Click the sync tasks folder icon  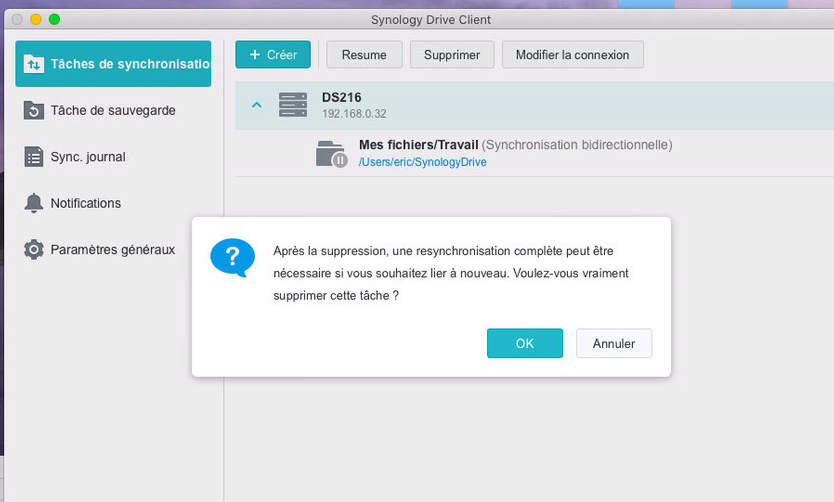pos(34,64)
